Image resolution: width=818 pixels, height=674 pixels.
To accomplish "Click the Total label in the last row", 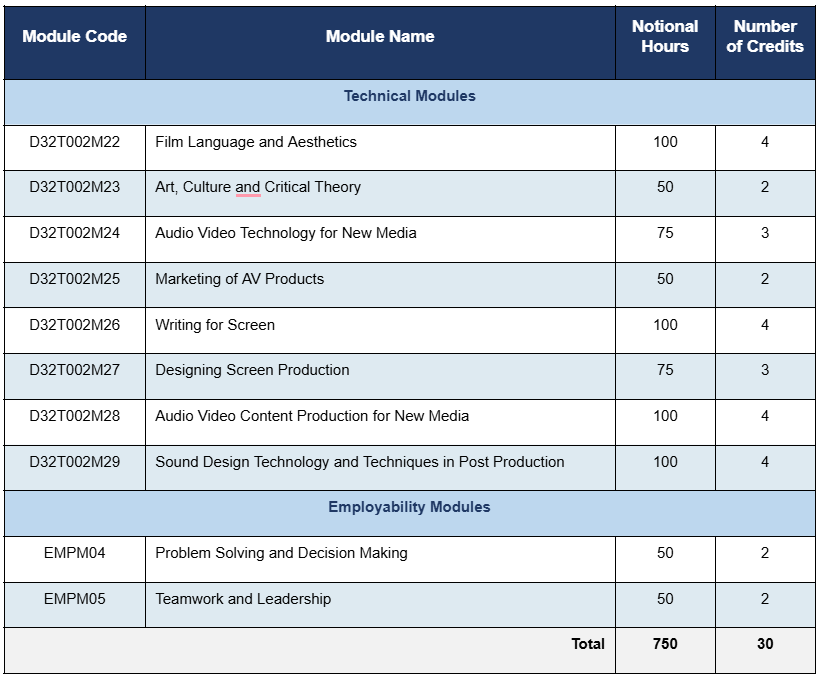I will pyautogui.click(x=588, y=644).
